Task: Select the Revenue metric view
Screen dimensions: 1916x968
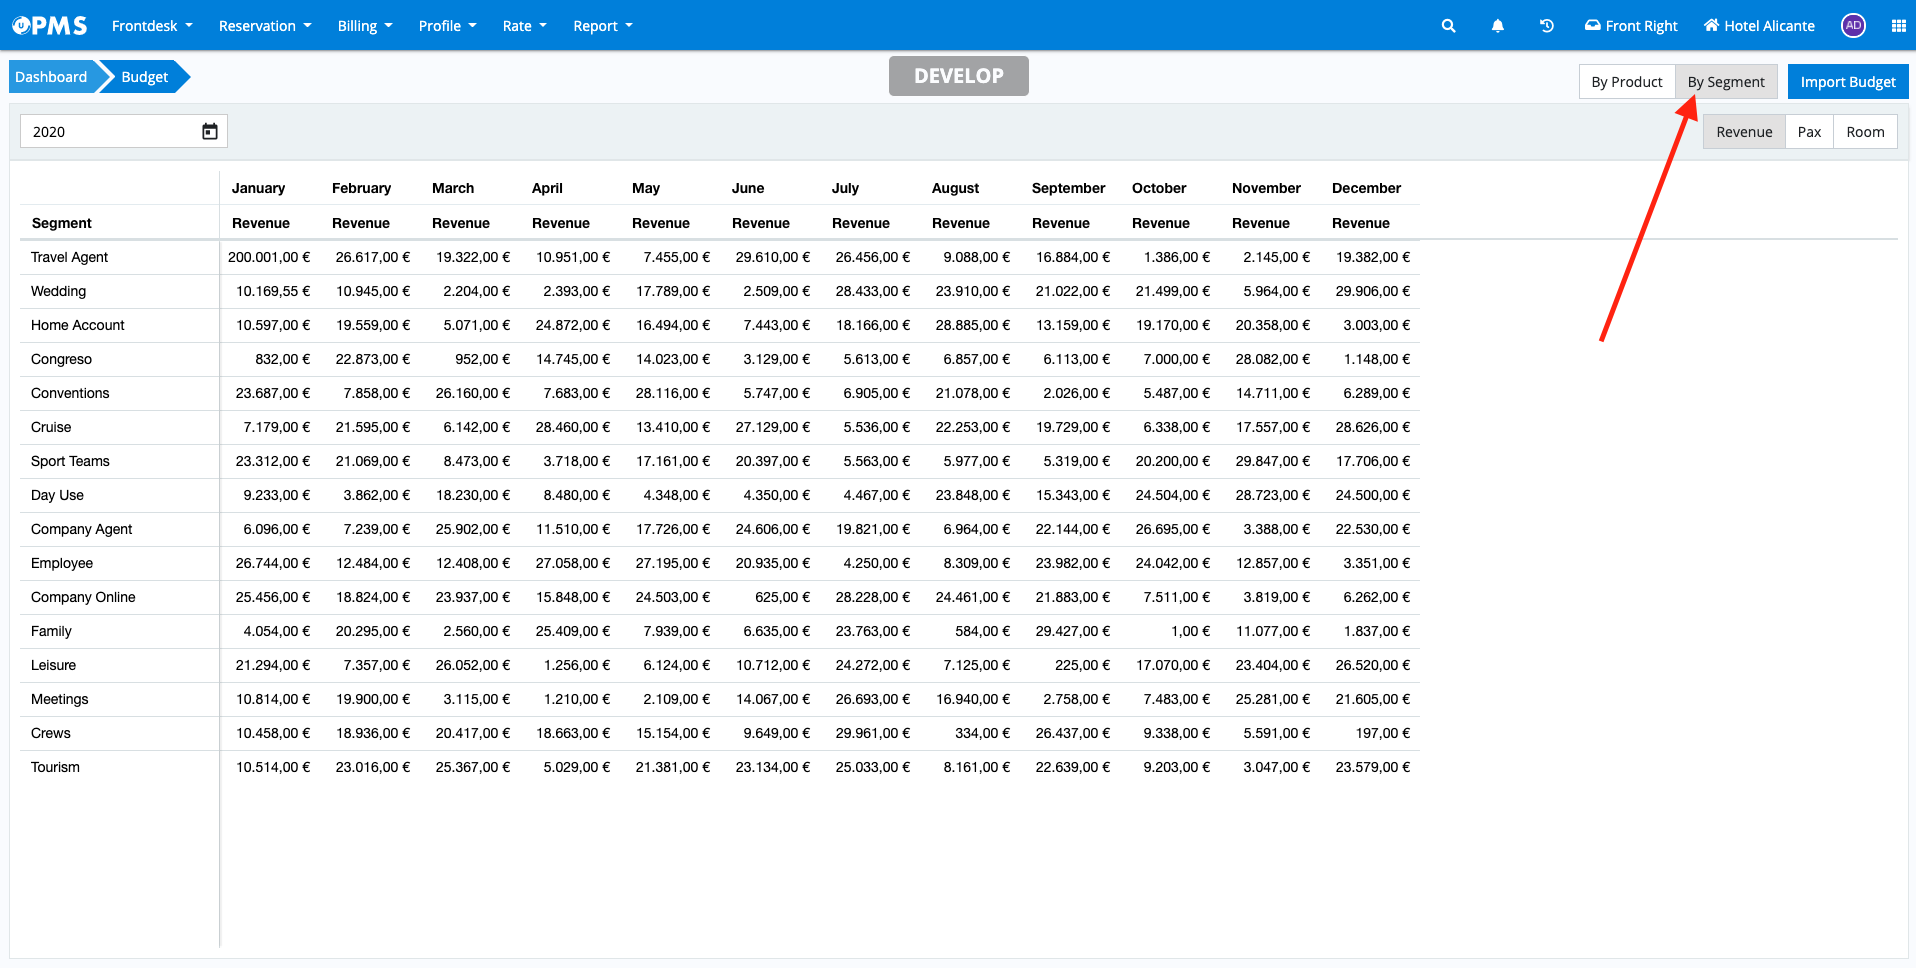Action: pyautogui.click(x=1744, y=132)
